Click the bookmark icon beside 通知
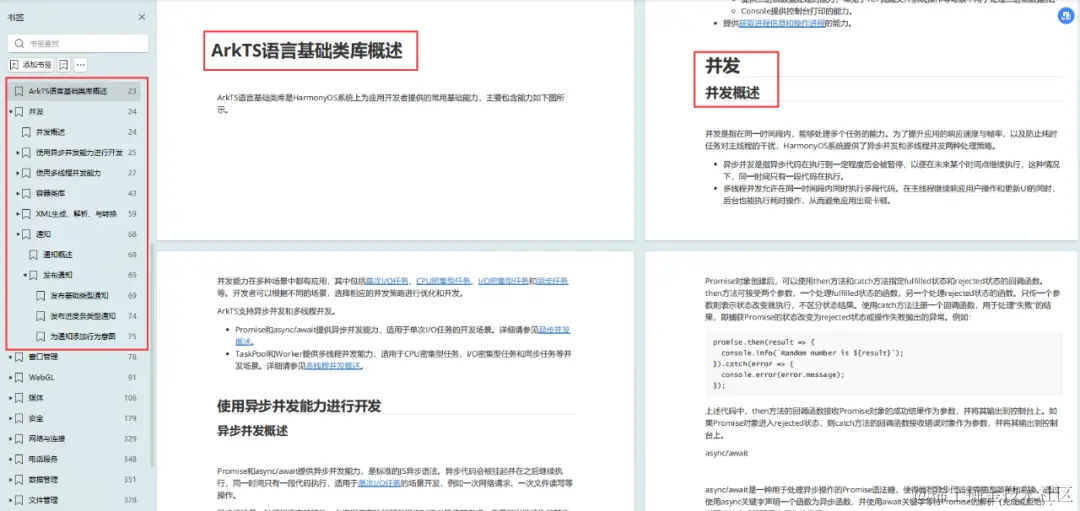 (x=25, y=234)
